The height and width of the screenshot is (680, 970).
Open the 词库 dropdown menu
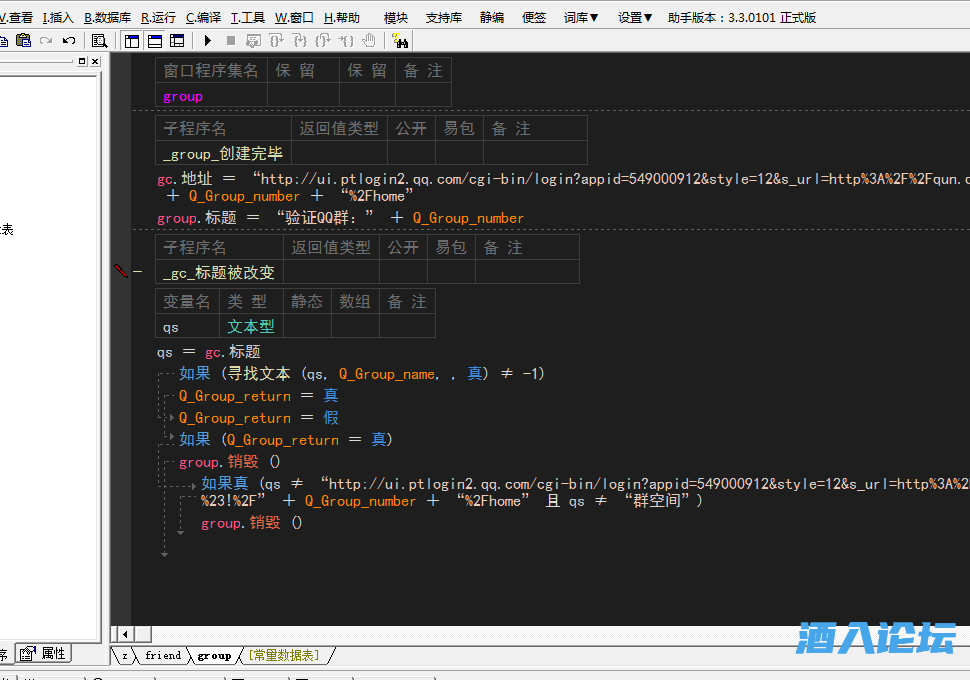[x=581, y=17]
